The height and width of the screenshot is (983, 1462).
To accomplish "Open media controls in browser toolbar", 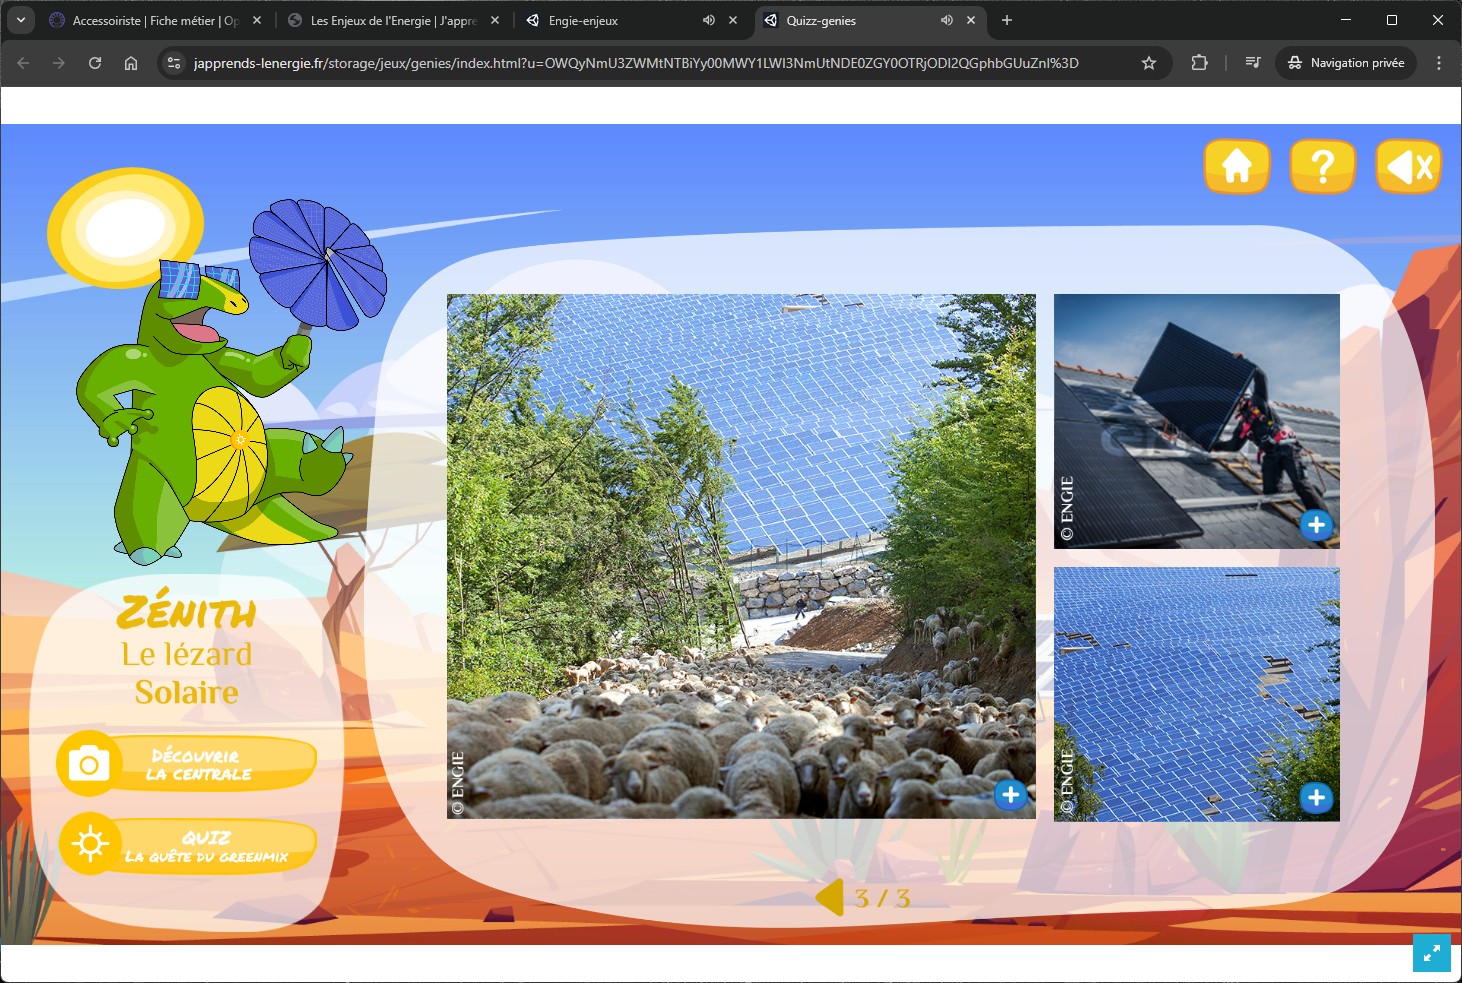I will (1253, 63).
